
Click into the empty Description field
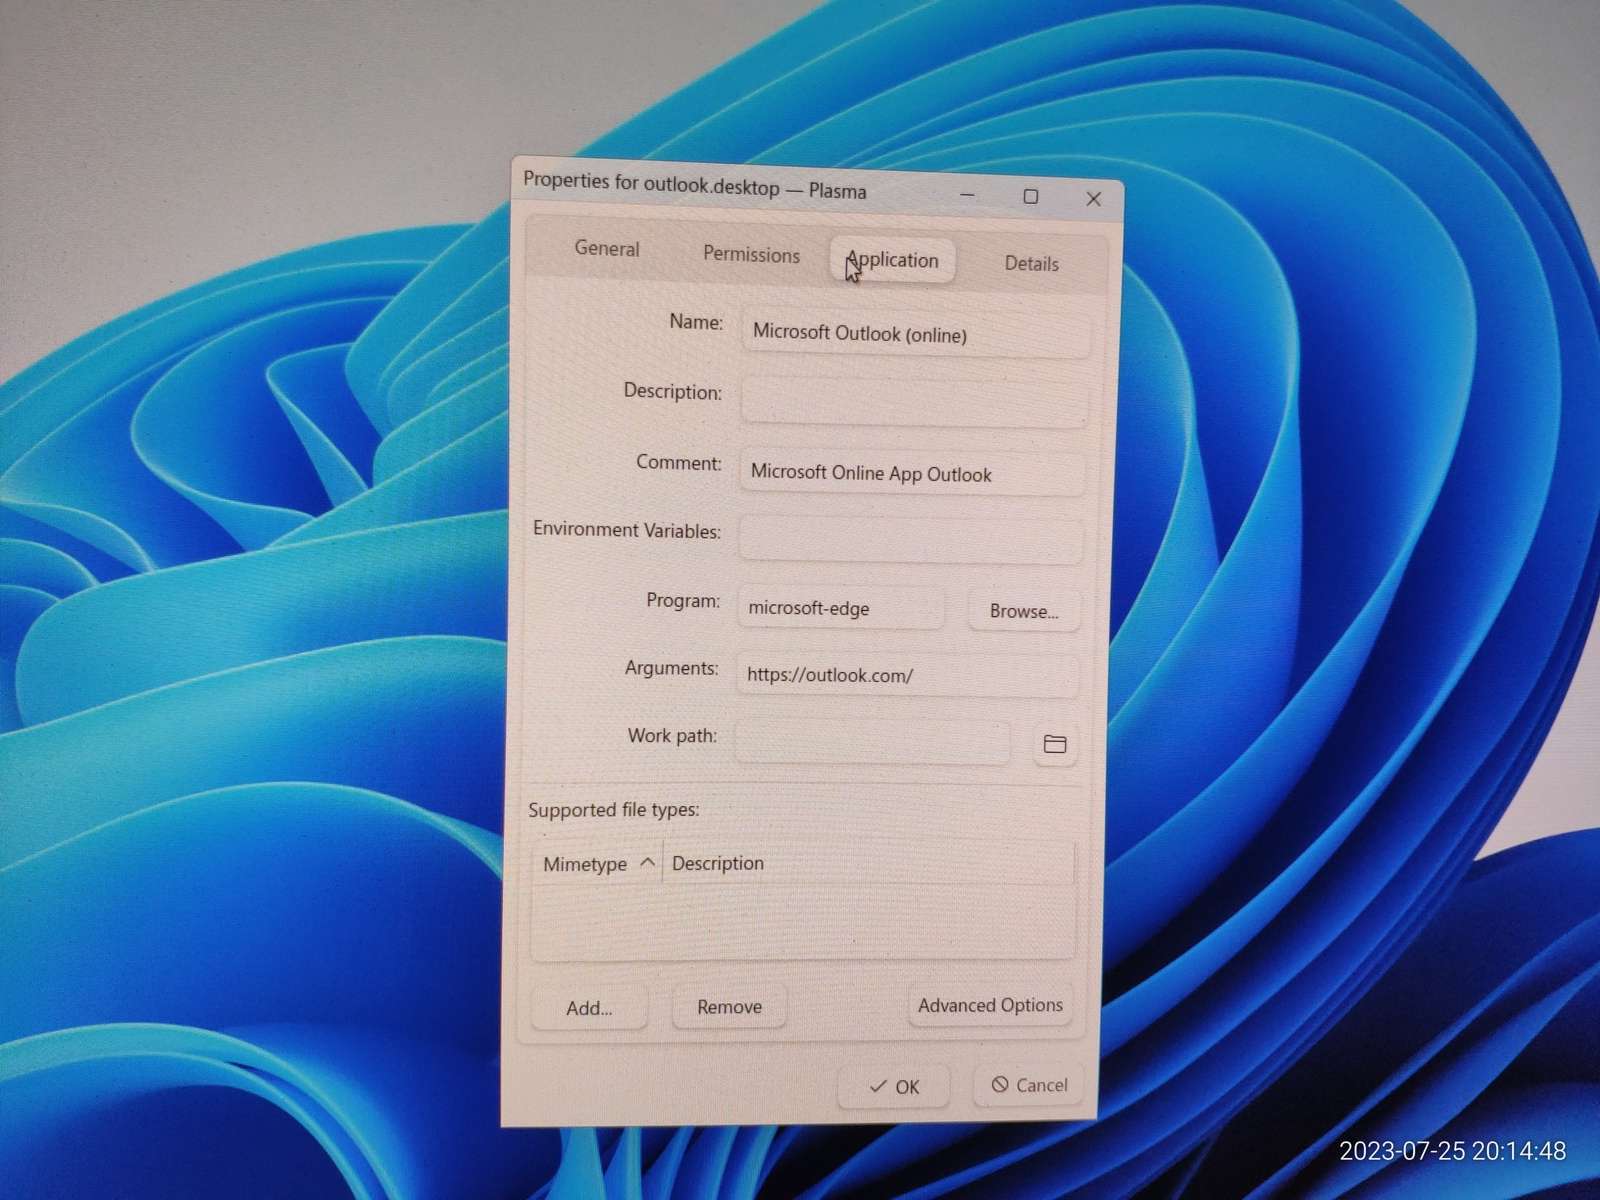(914, 402)
